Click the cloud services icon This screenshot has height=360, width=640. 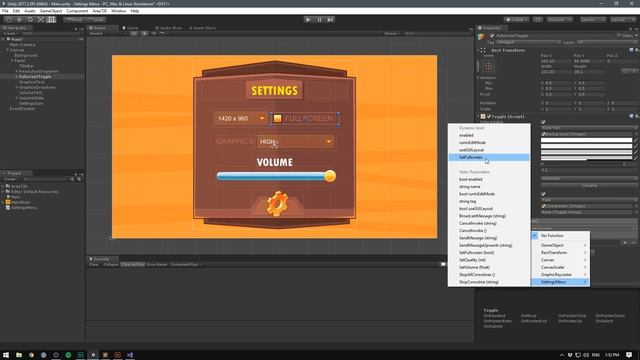(538, 20)
